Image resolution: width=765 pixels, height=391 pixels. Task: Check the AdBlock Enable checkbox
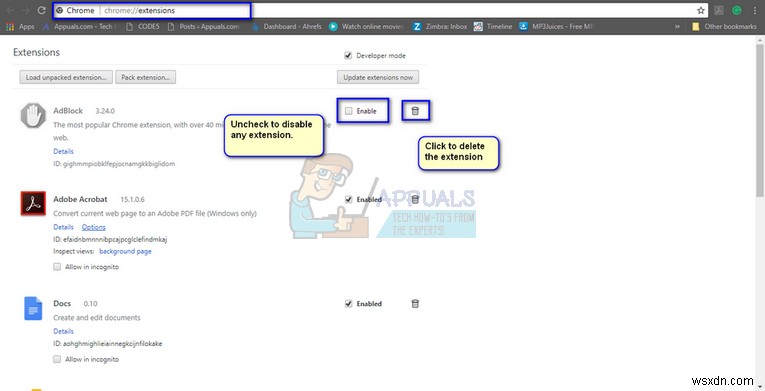pos(348,111)
